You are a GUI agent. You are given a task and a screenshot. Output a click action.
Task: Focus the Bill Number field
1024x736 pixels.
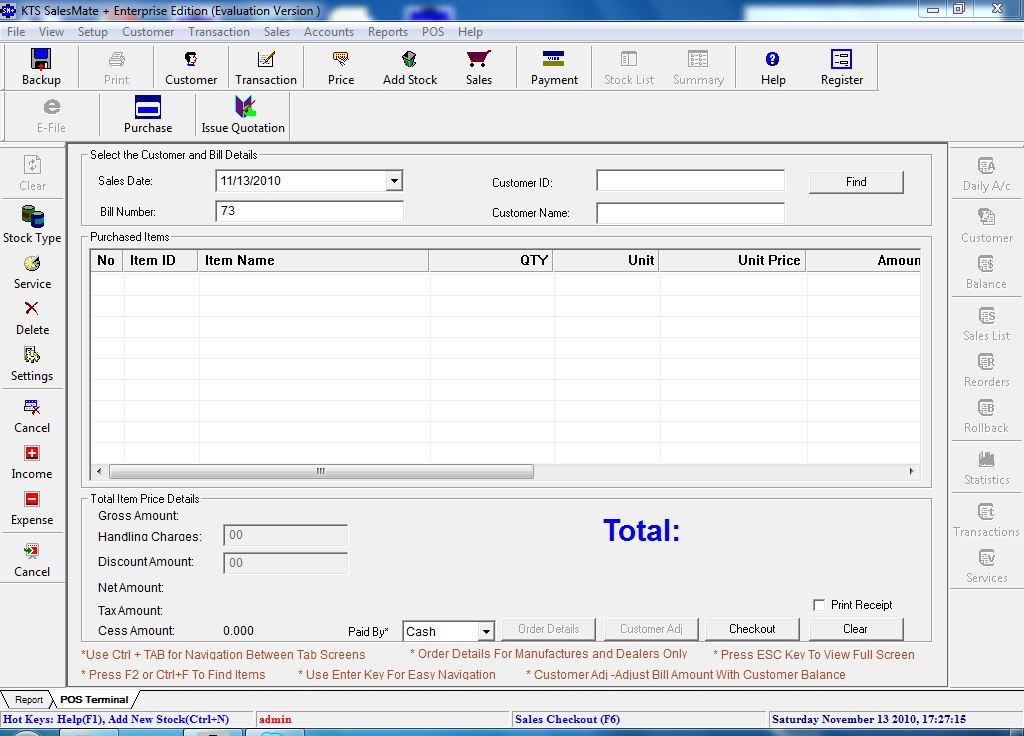pos(309,211)
